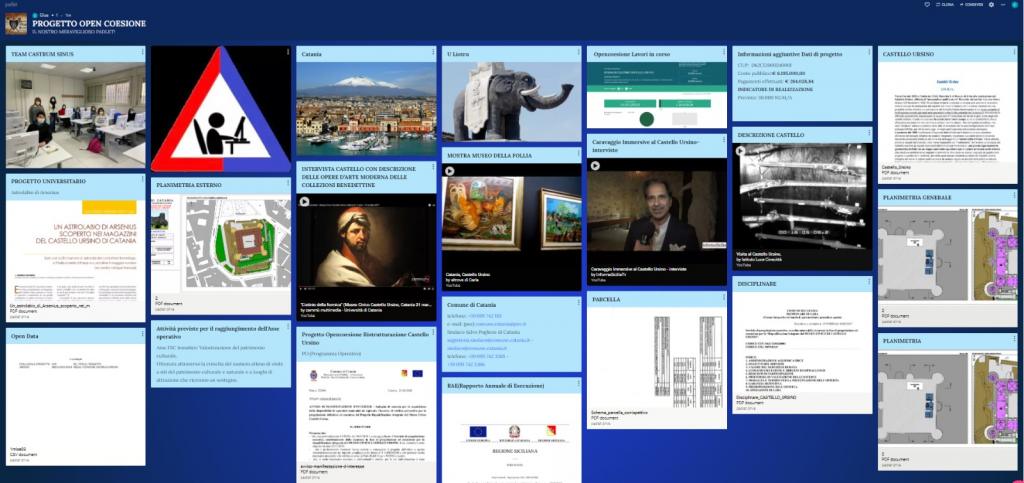Image resolution: width=1024 pixels, height=483 pixels.
Task: Open the PLANIMETRIA GENERALE floor plan PDF
Action: pos(948,257)
